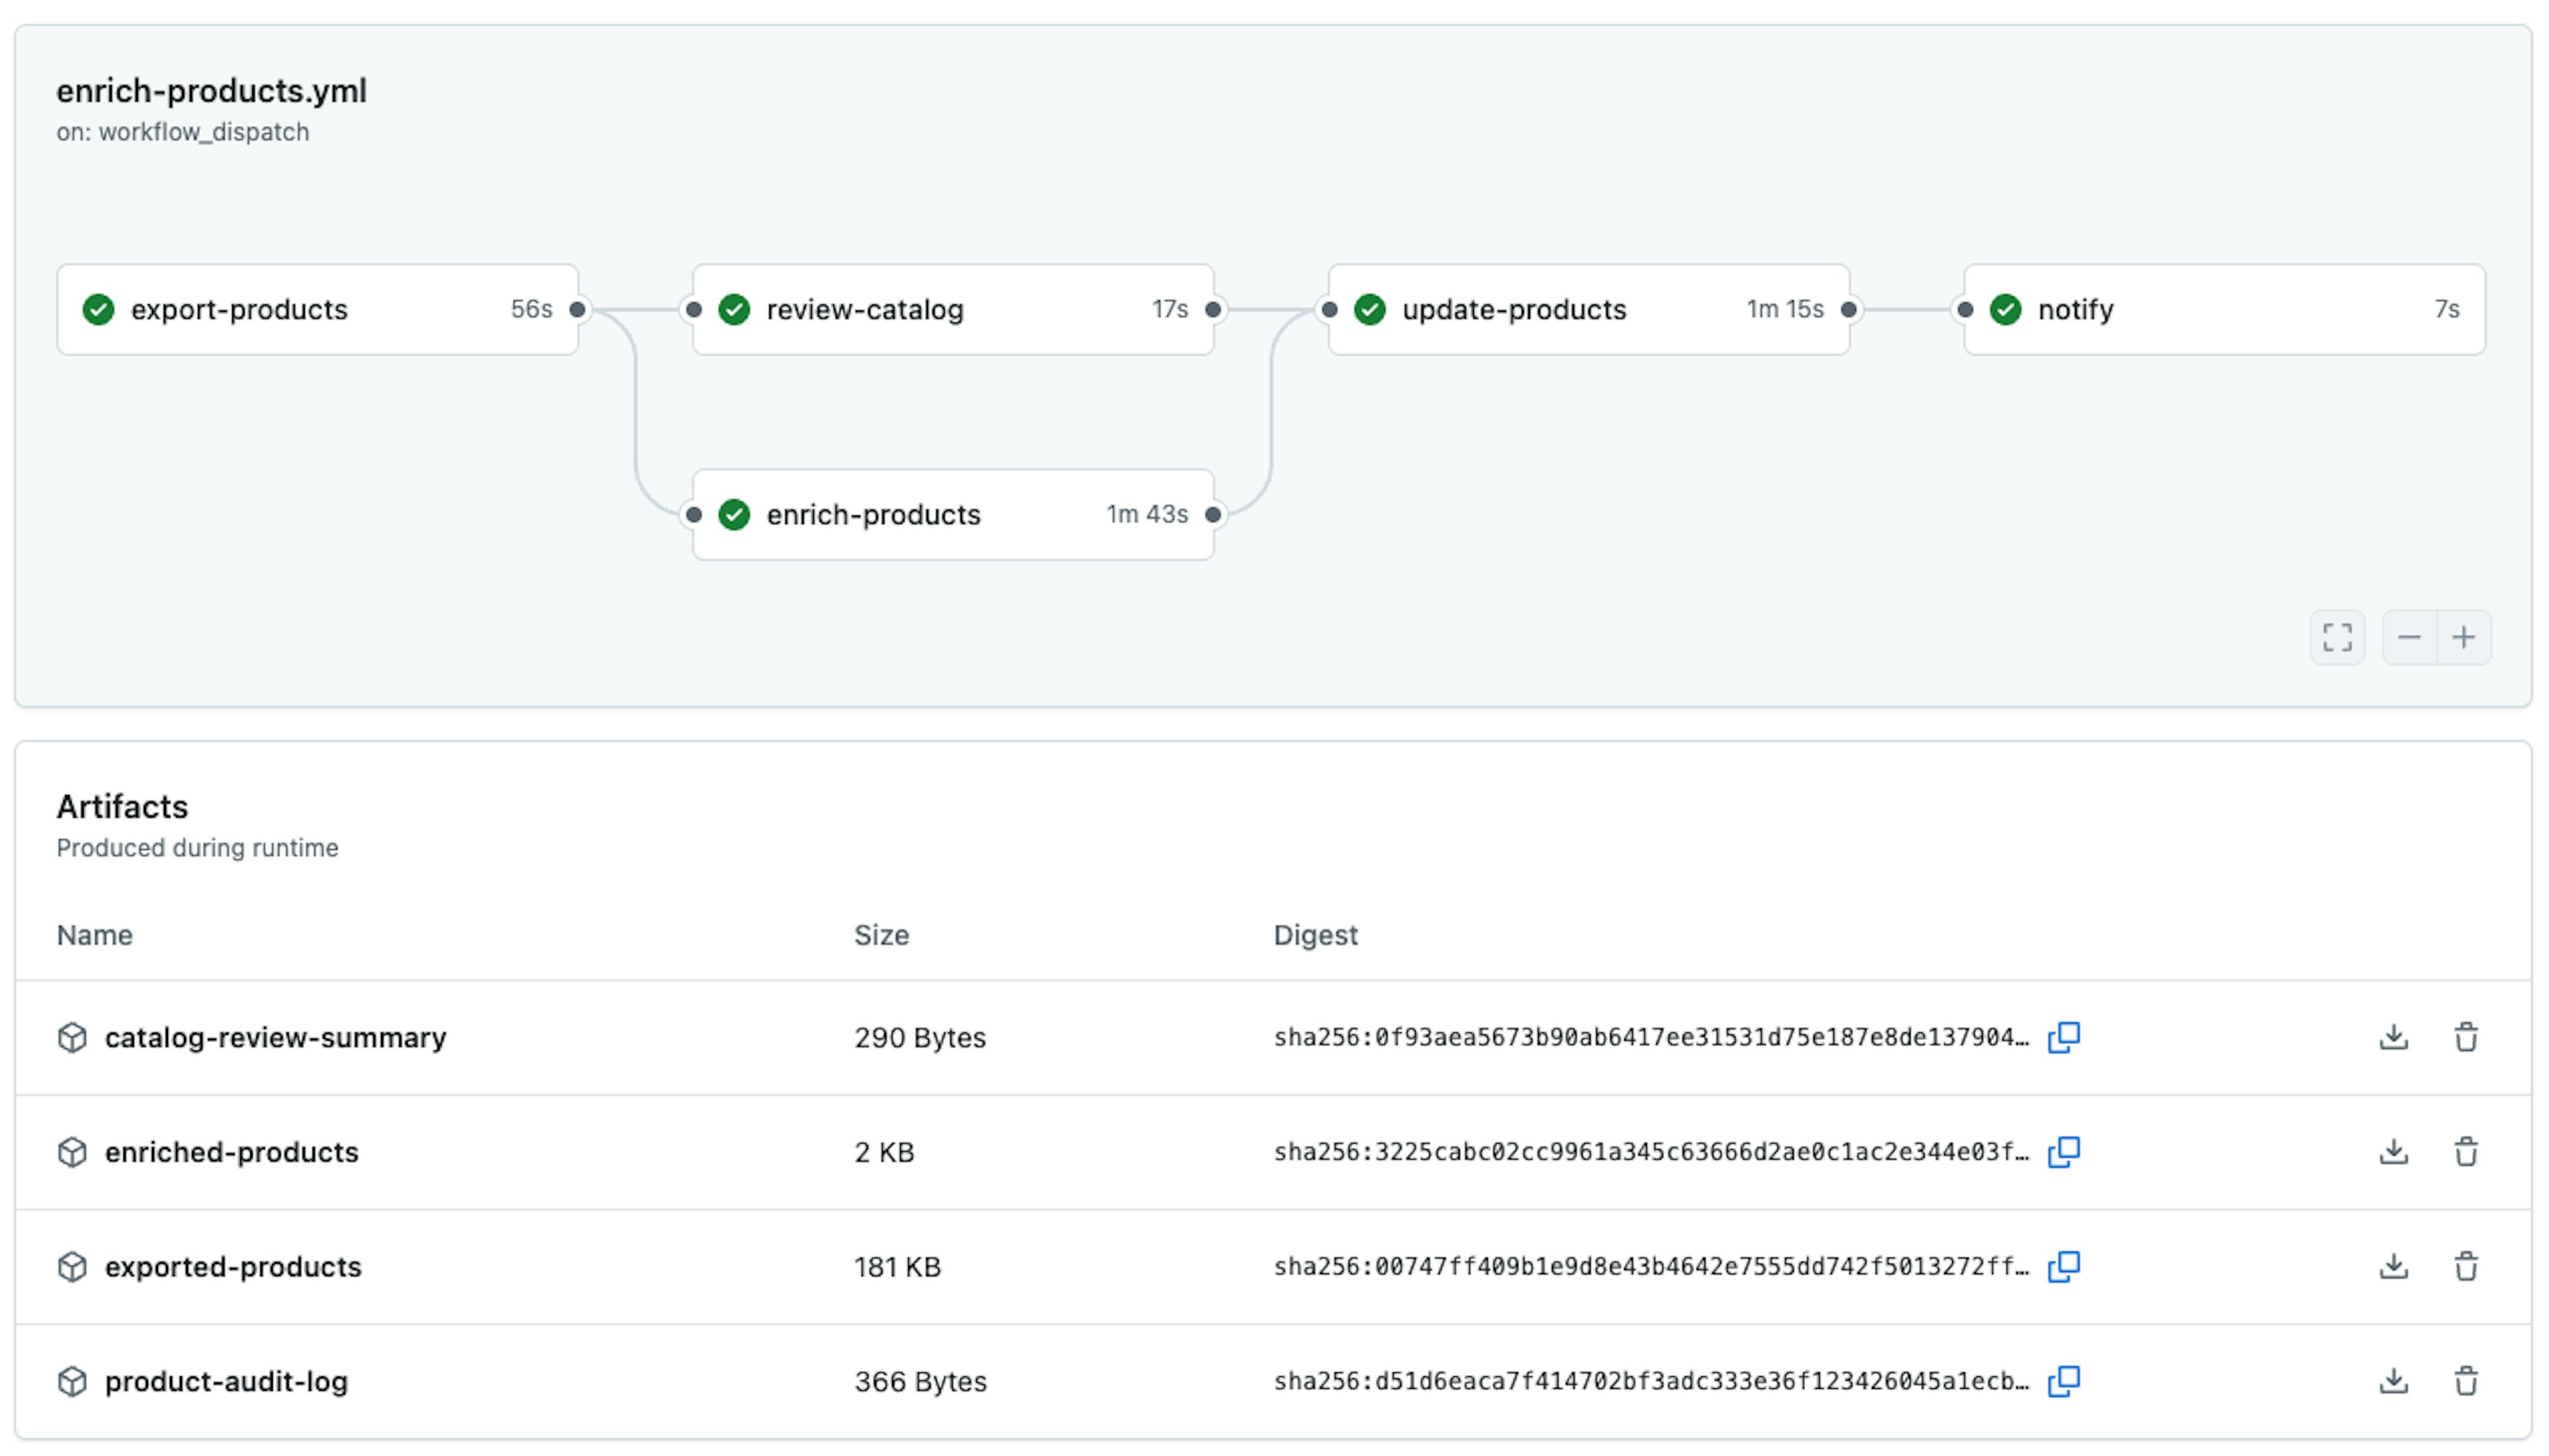Zoom out the workflow graph
The height and width of the screenshot is (1456, 2549).
click(x=2409, y=637)
